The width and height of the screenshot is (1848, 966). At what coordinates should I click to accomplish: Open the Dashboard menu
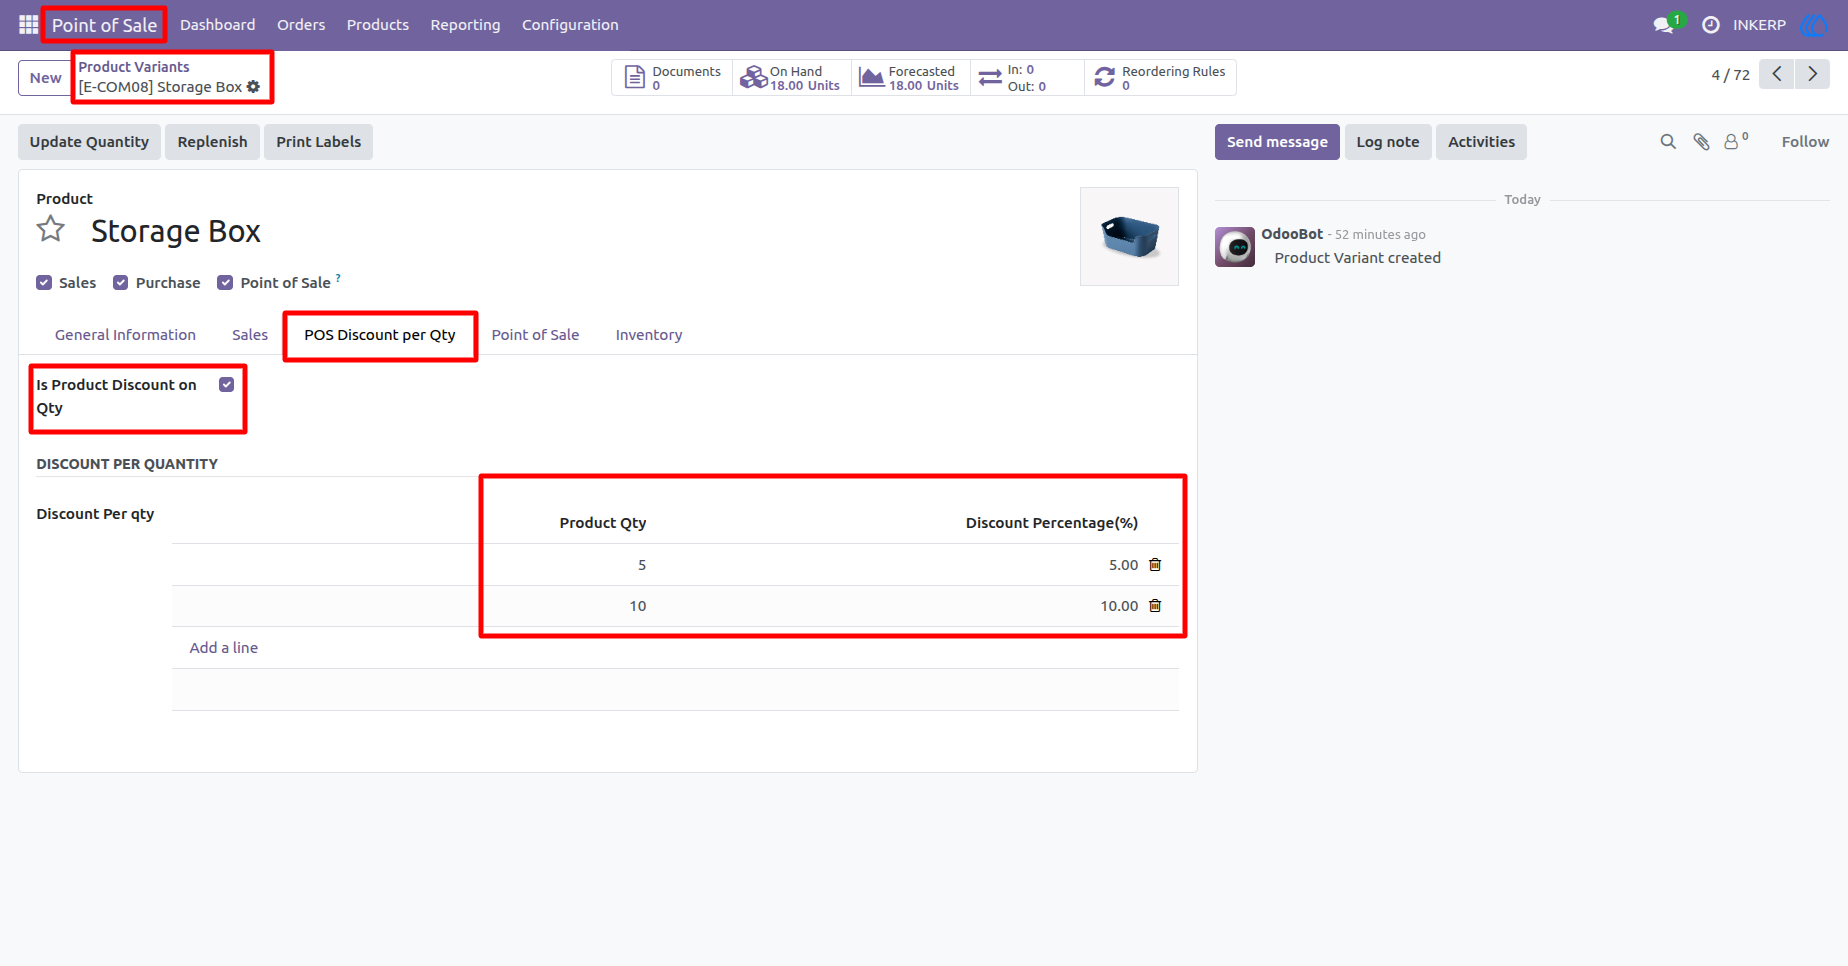click(217, 25)
